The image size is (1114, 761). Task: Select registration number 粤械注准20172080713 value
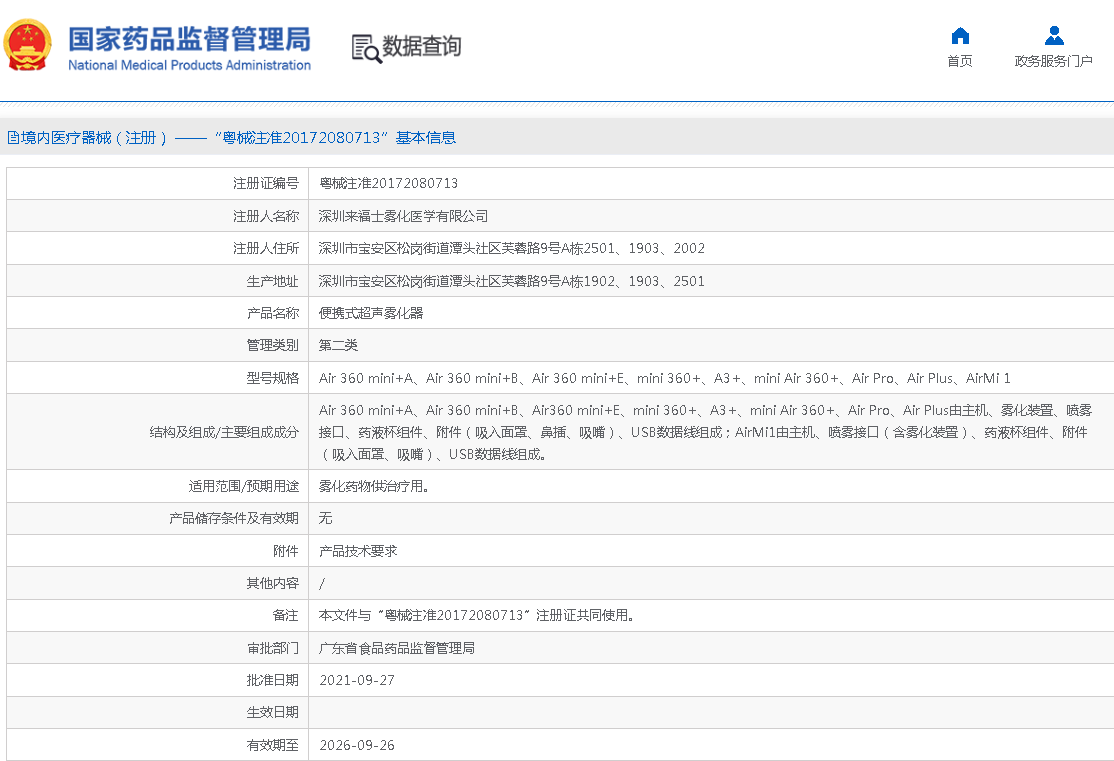click(388, 183)
